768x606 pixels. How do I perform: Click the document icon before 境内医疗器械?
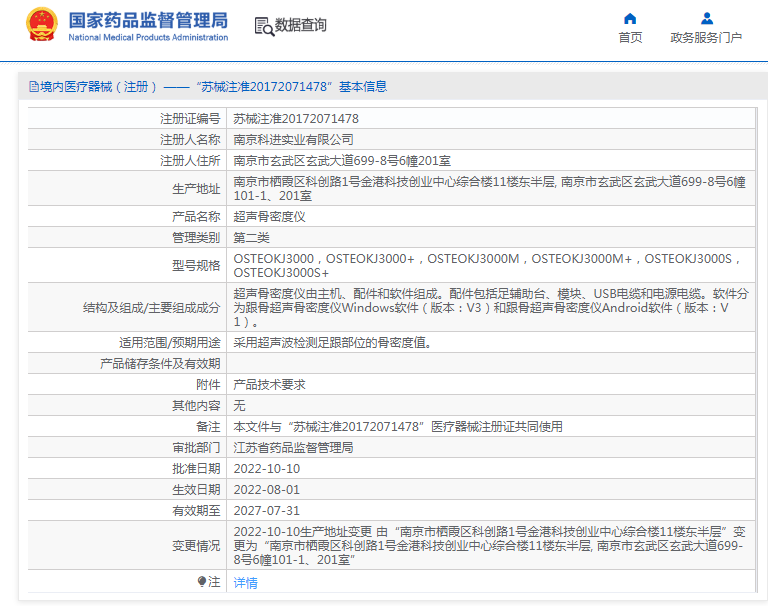pos(34,87)
